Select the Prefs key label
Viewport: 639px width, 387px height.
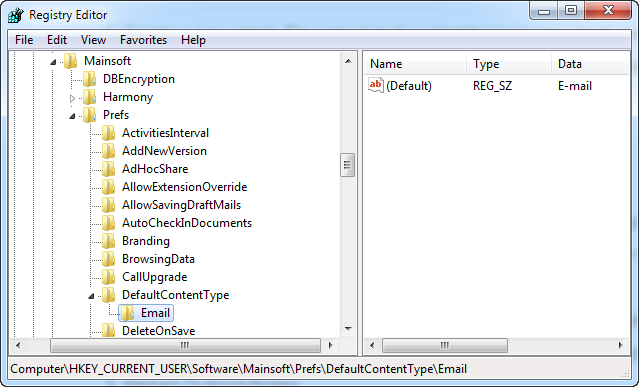coord(116,115)
